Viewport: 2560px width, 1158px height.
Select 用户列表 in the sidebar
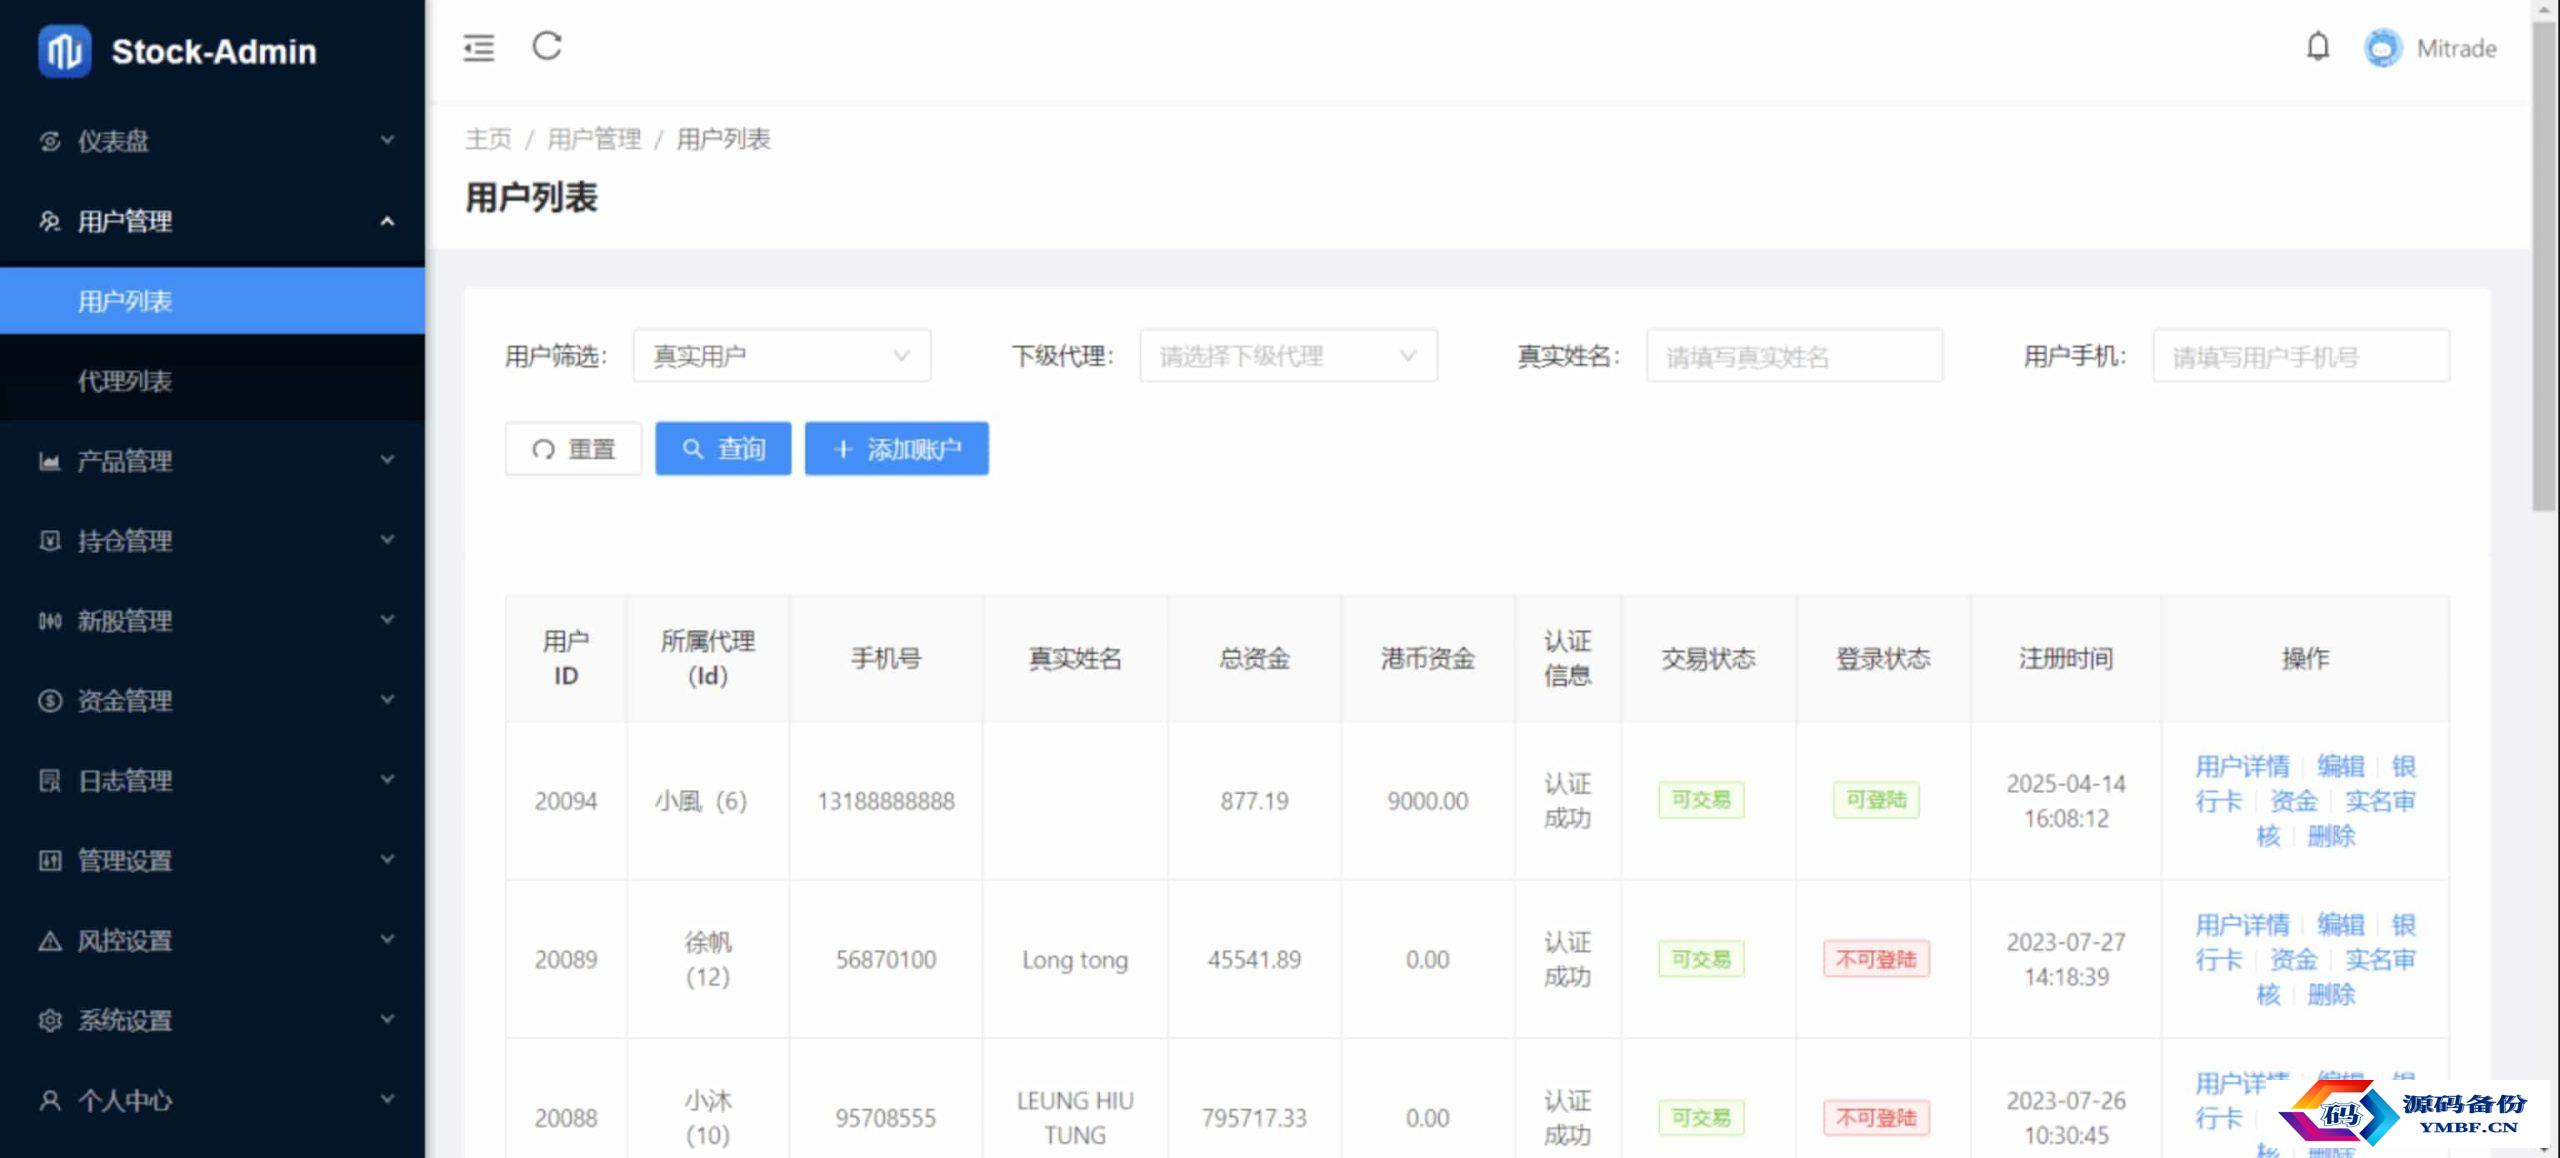(x=212, y=301)
